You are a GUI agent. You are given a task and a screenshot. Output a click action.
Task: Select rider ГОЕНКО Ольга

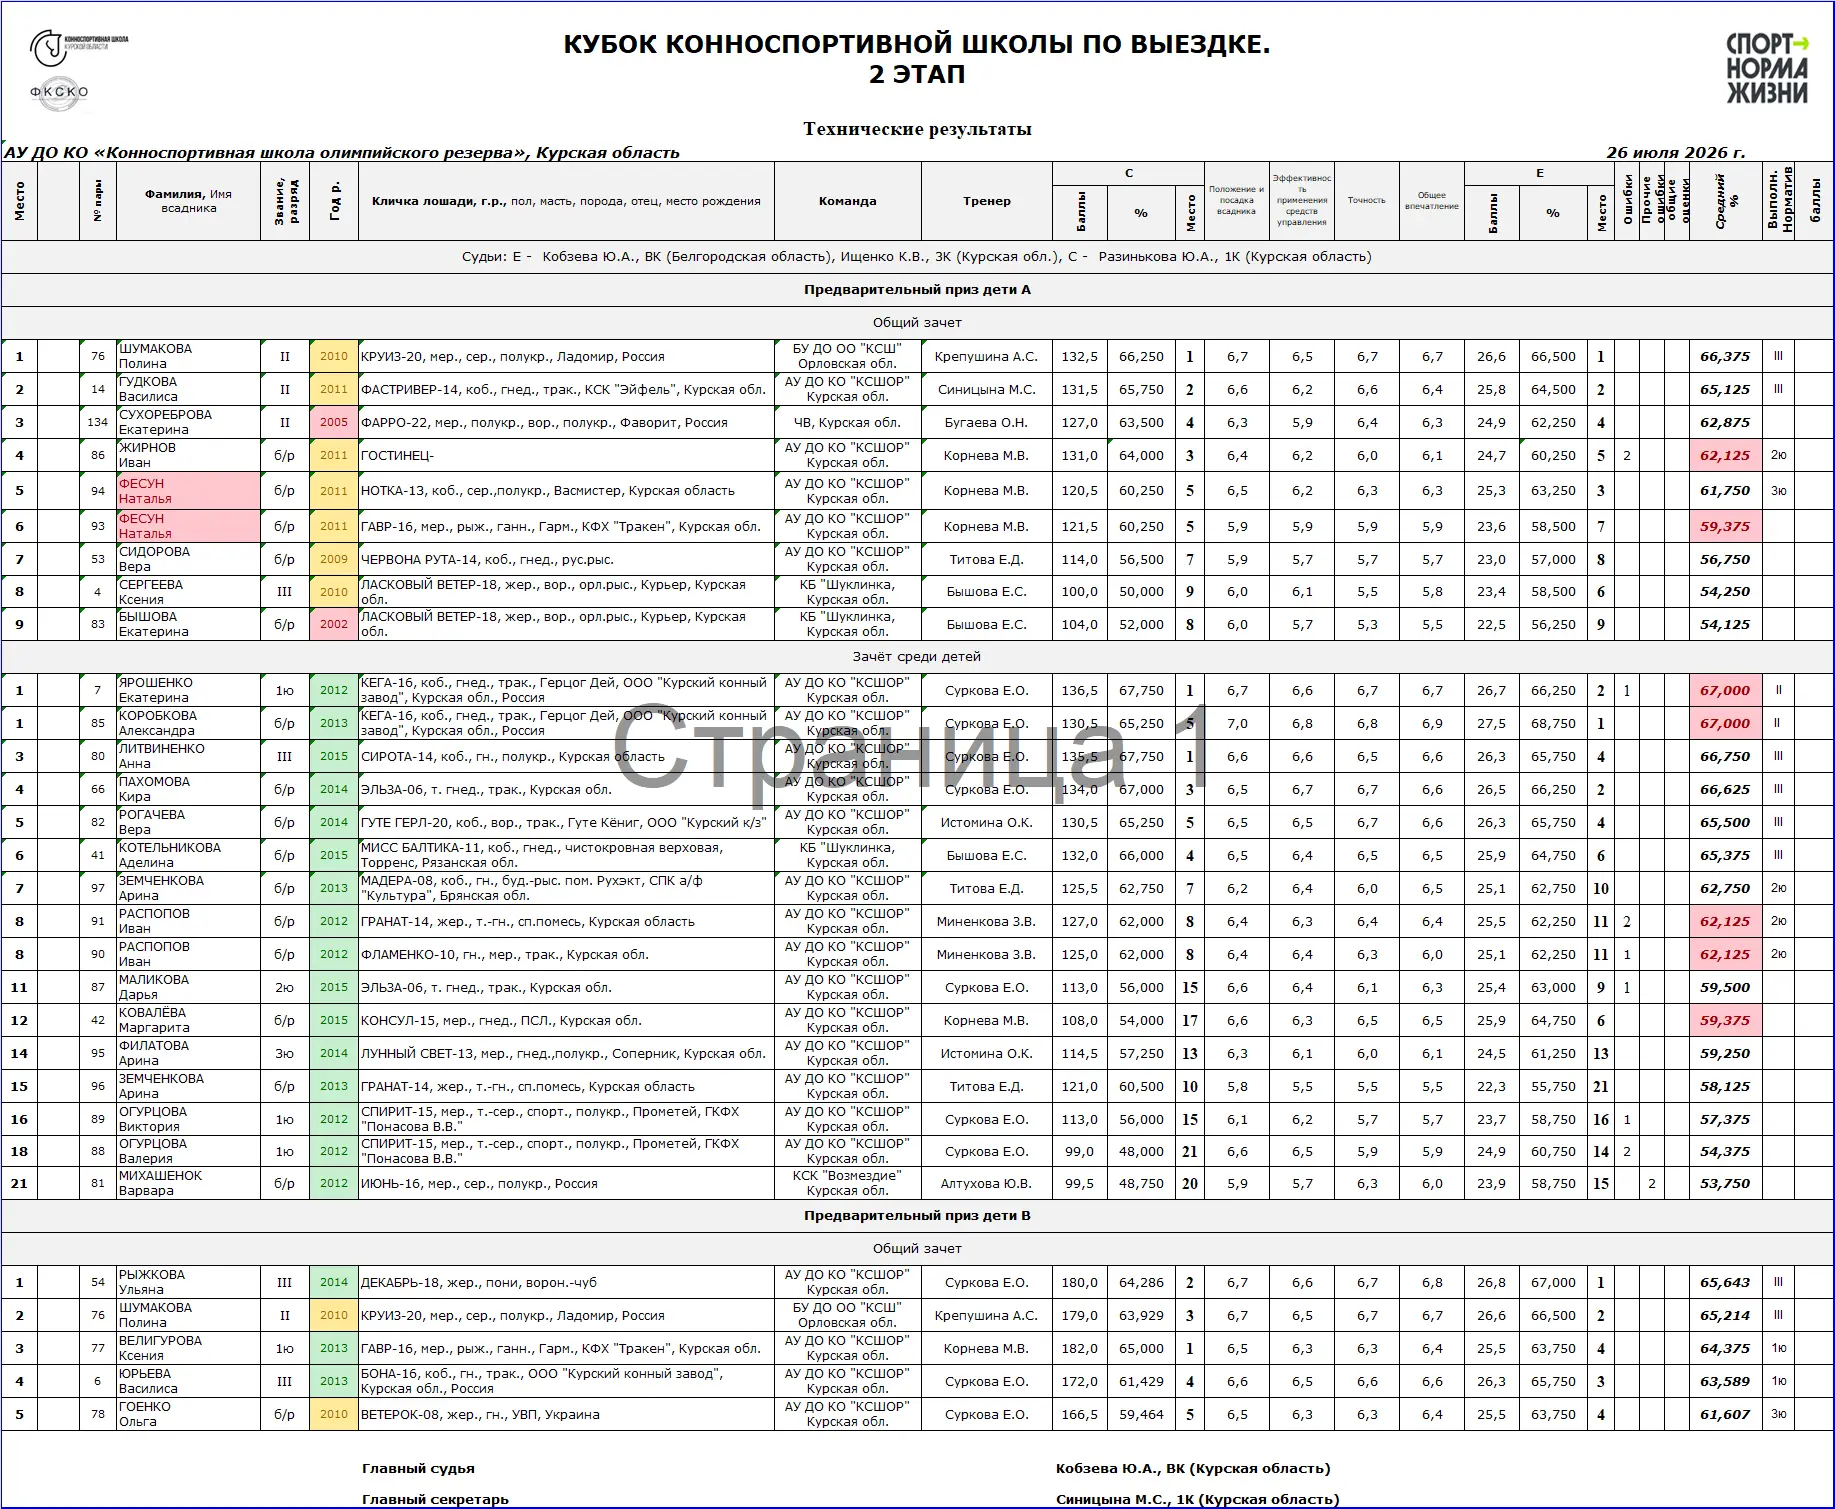(188, 1414)
